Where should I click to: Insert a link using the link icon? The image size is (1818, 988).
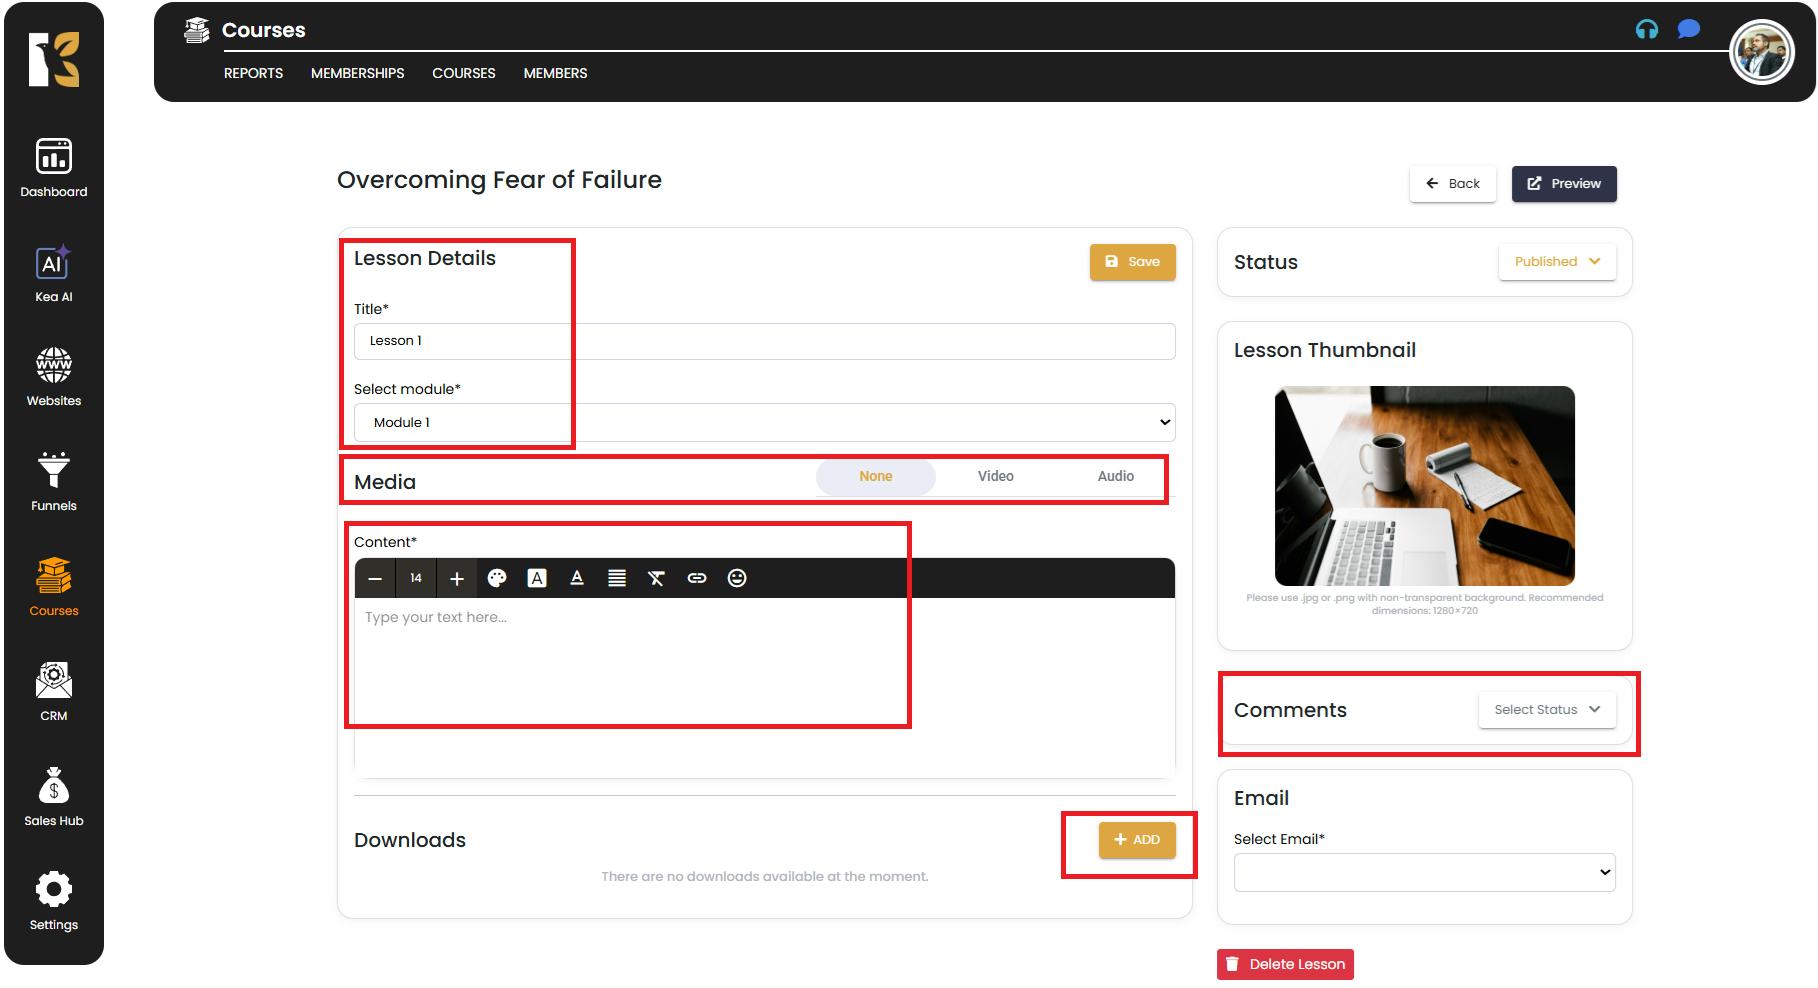point(697,578)
